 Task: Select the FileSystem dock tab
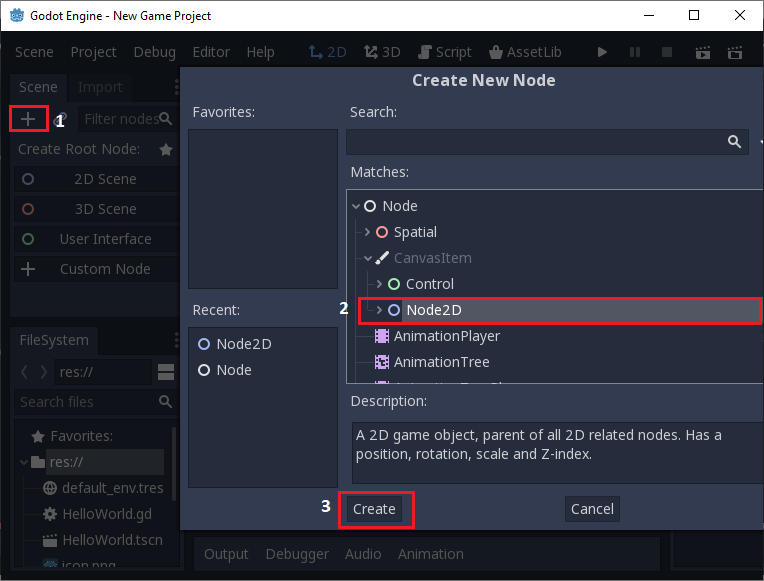point(54,340)
